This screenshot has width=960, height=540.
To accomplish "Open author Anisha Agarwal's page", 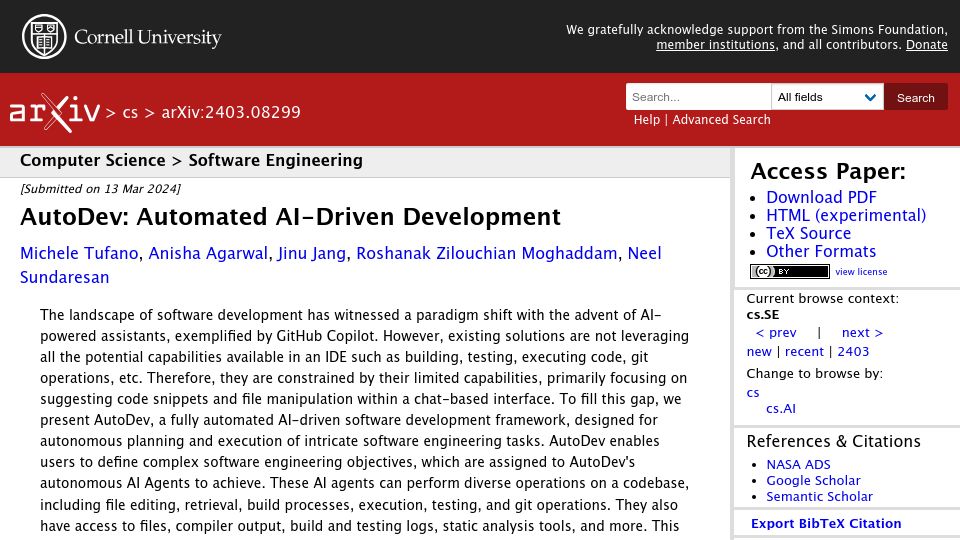I will click(208, 253).
